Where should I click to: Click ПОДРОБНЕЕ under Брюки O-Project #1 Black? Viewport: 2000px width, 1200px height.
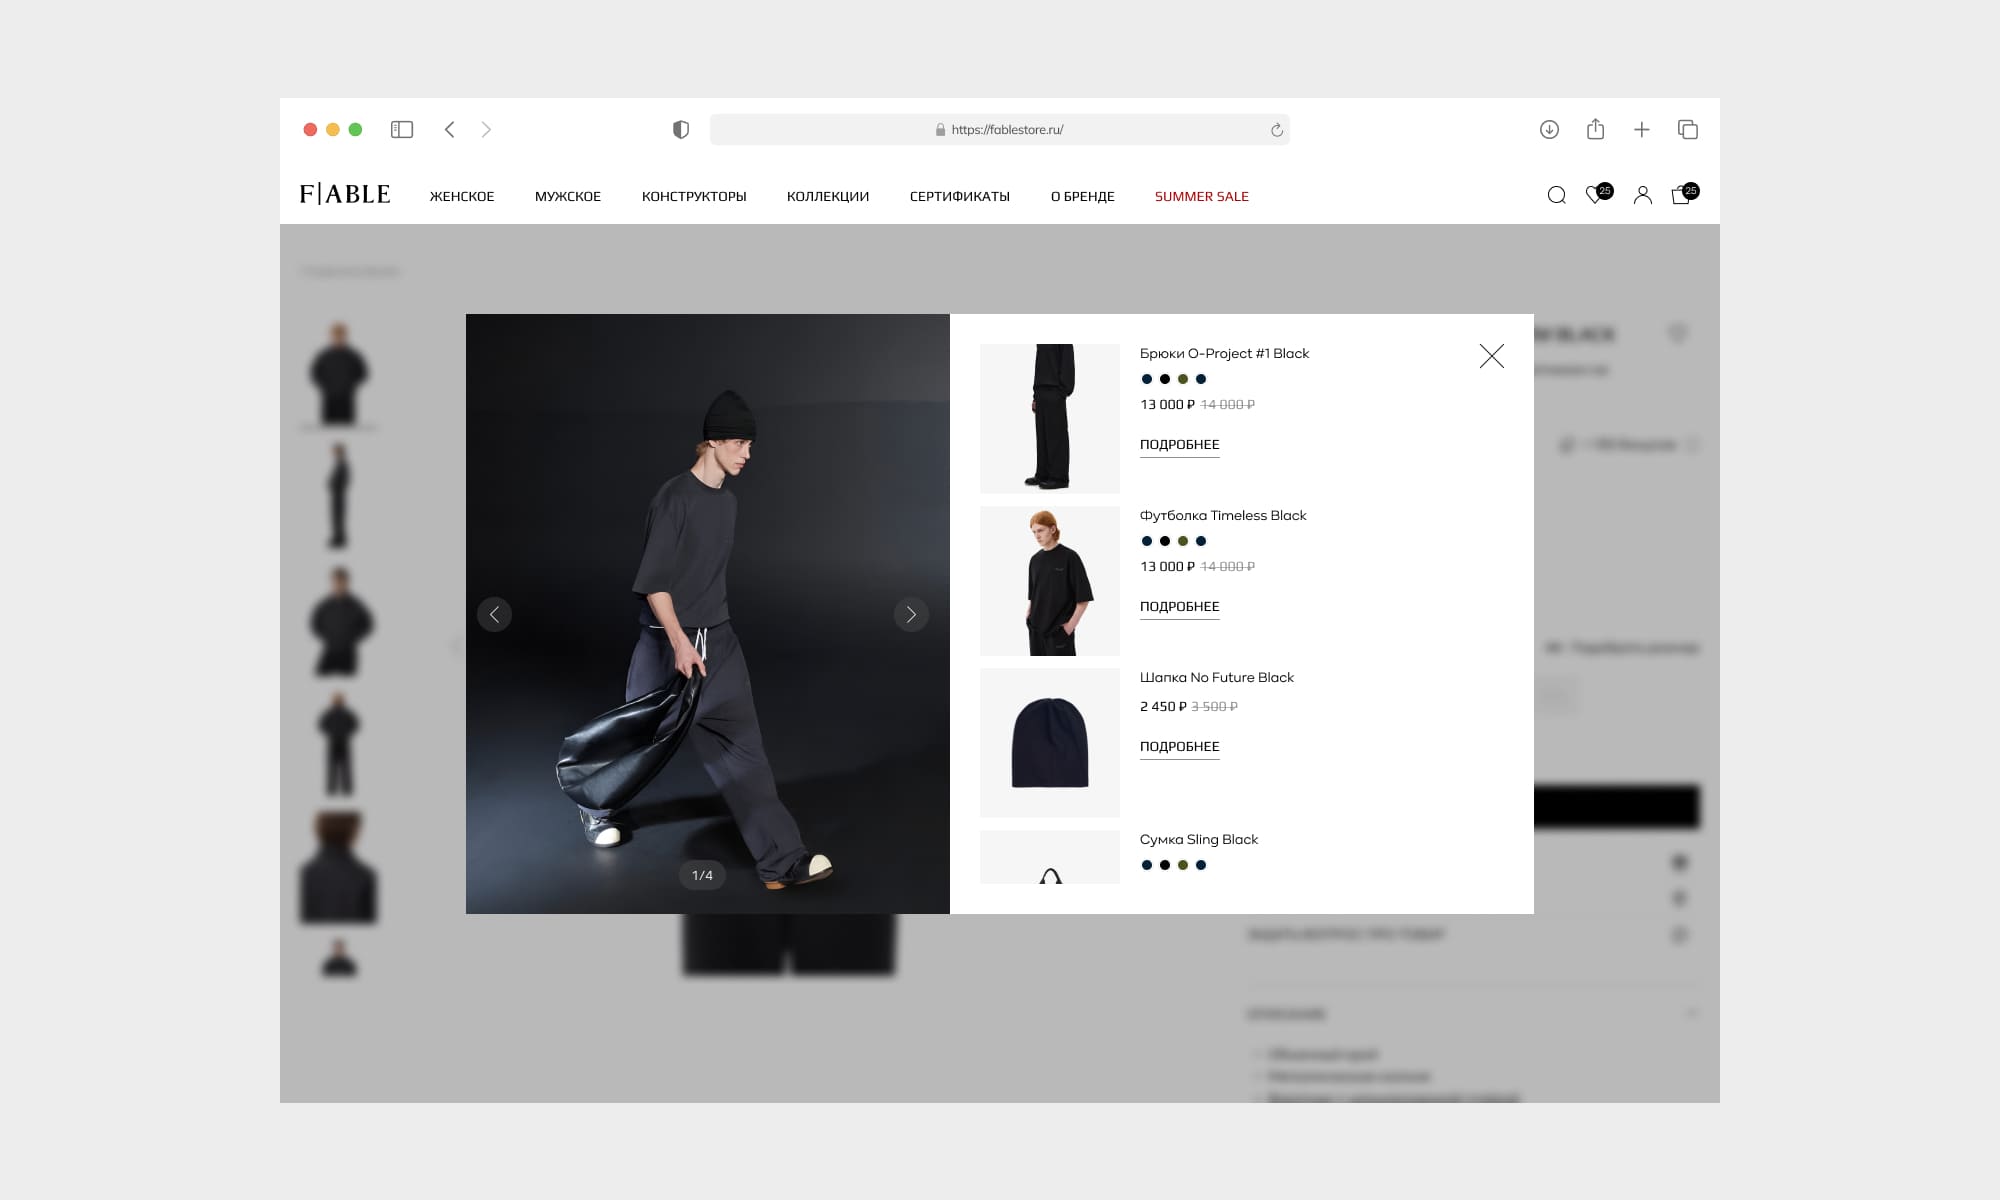click(x=1179, y=444)
